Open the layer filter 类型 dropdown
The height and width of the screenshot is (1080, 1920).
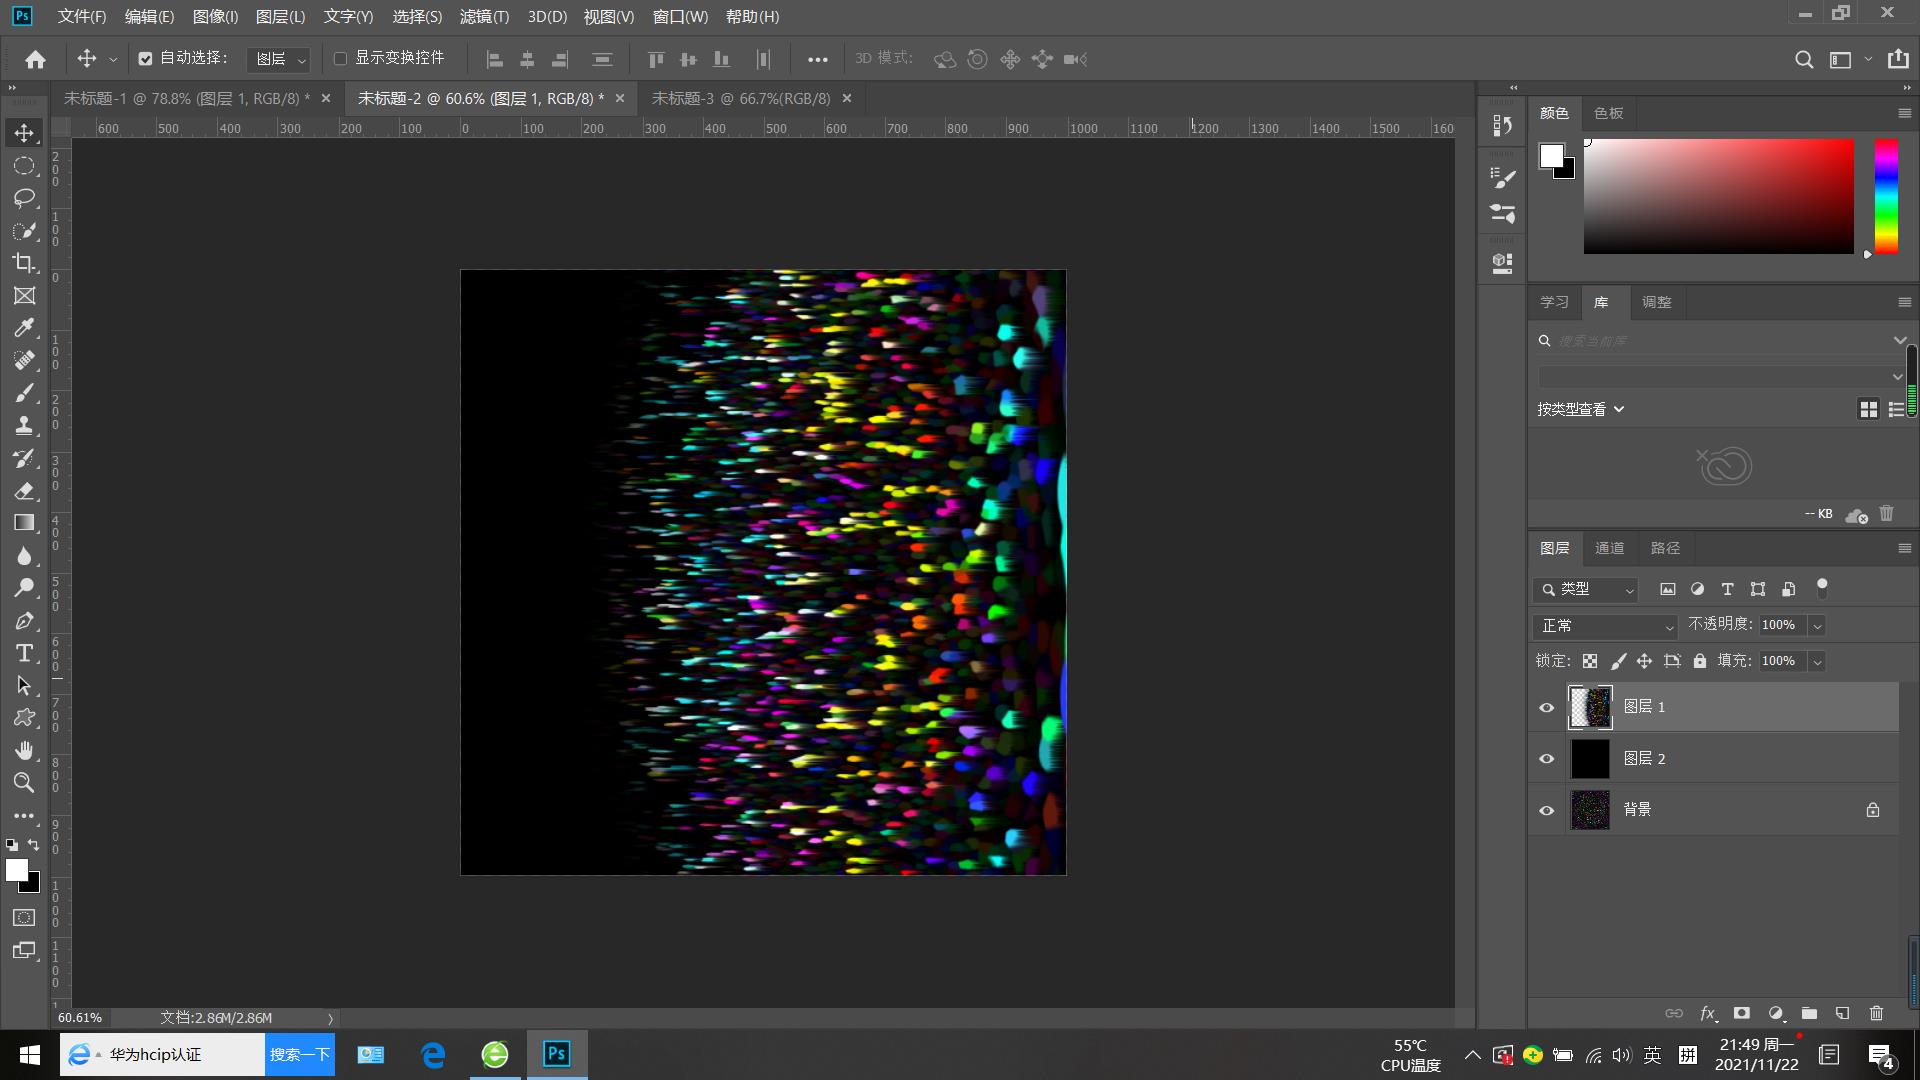click(1586, 590)
